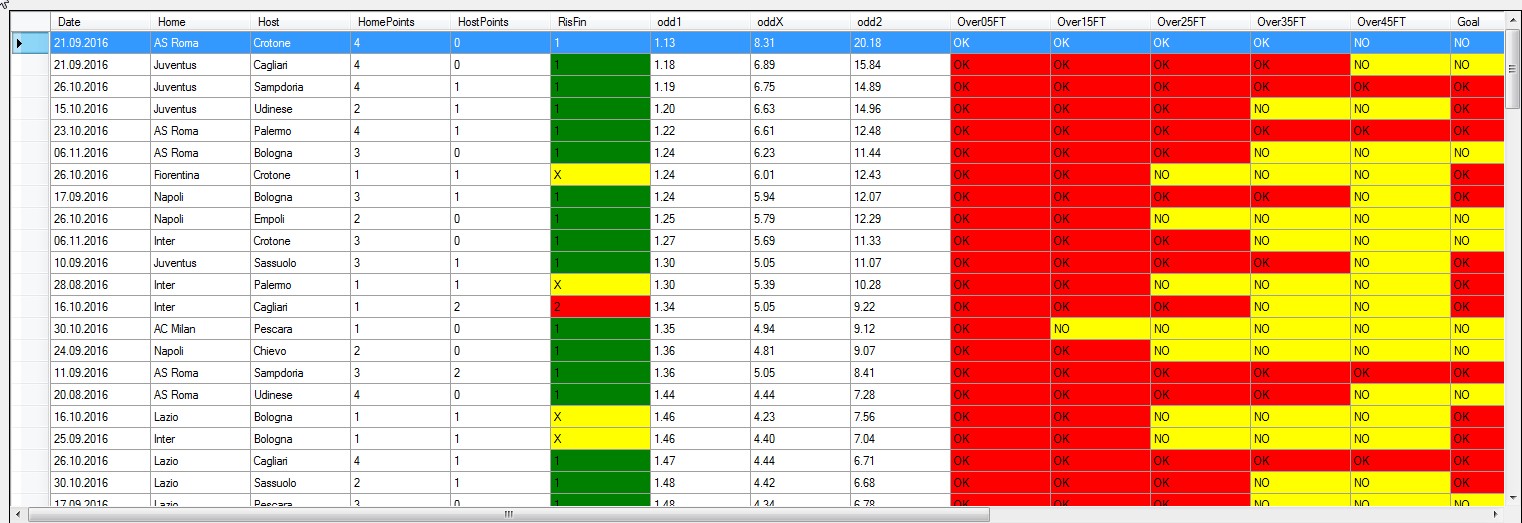Select the red RisFin cell showing 2
Screen dimensions: 1522x523
click(600, 307)
